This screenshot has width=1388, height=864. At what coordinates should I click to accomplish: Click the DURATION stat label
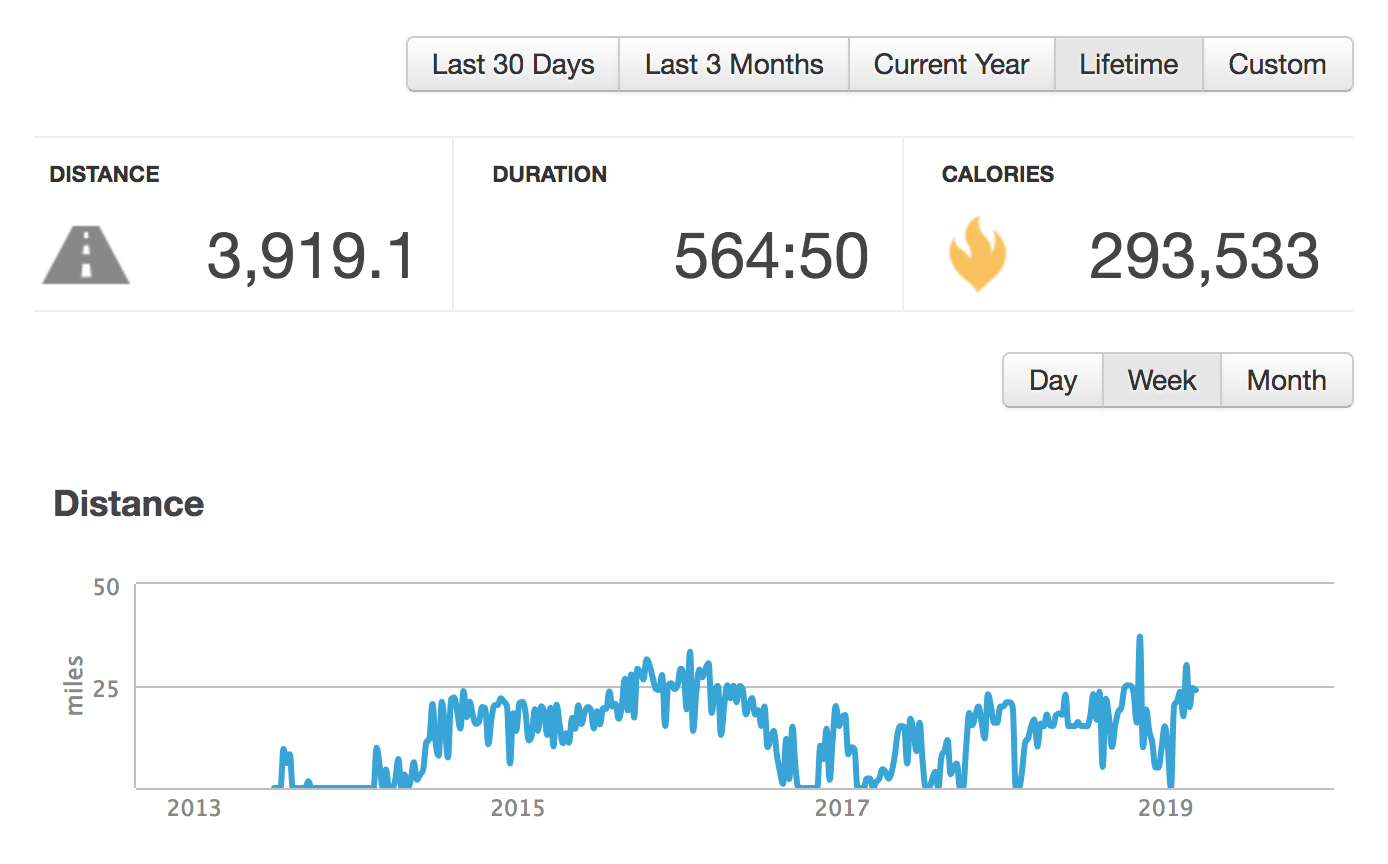tap(550, 175)
